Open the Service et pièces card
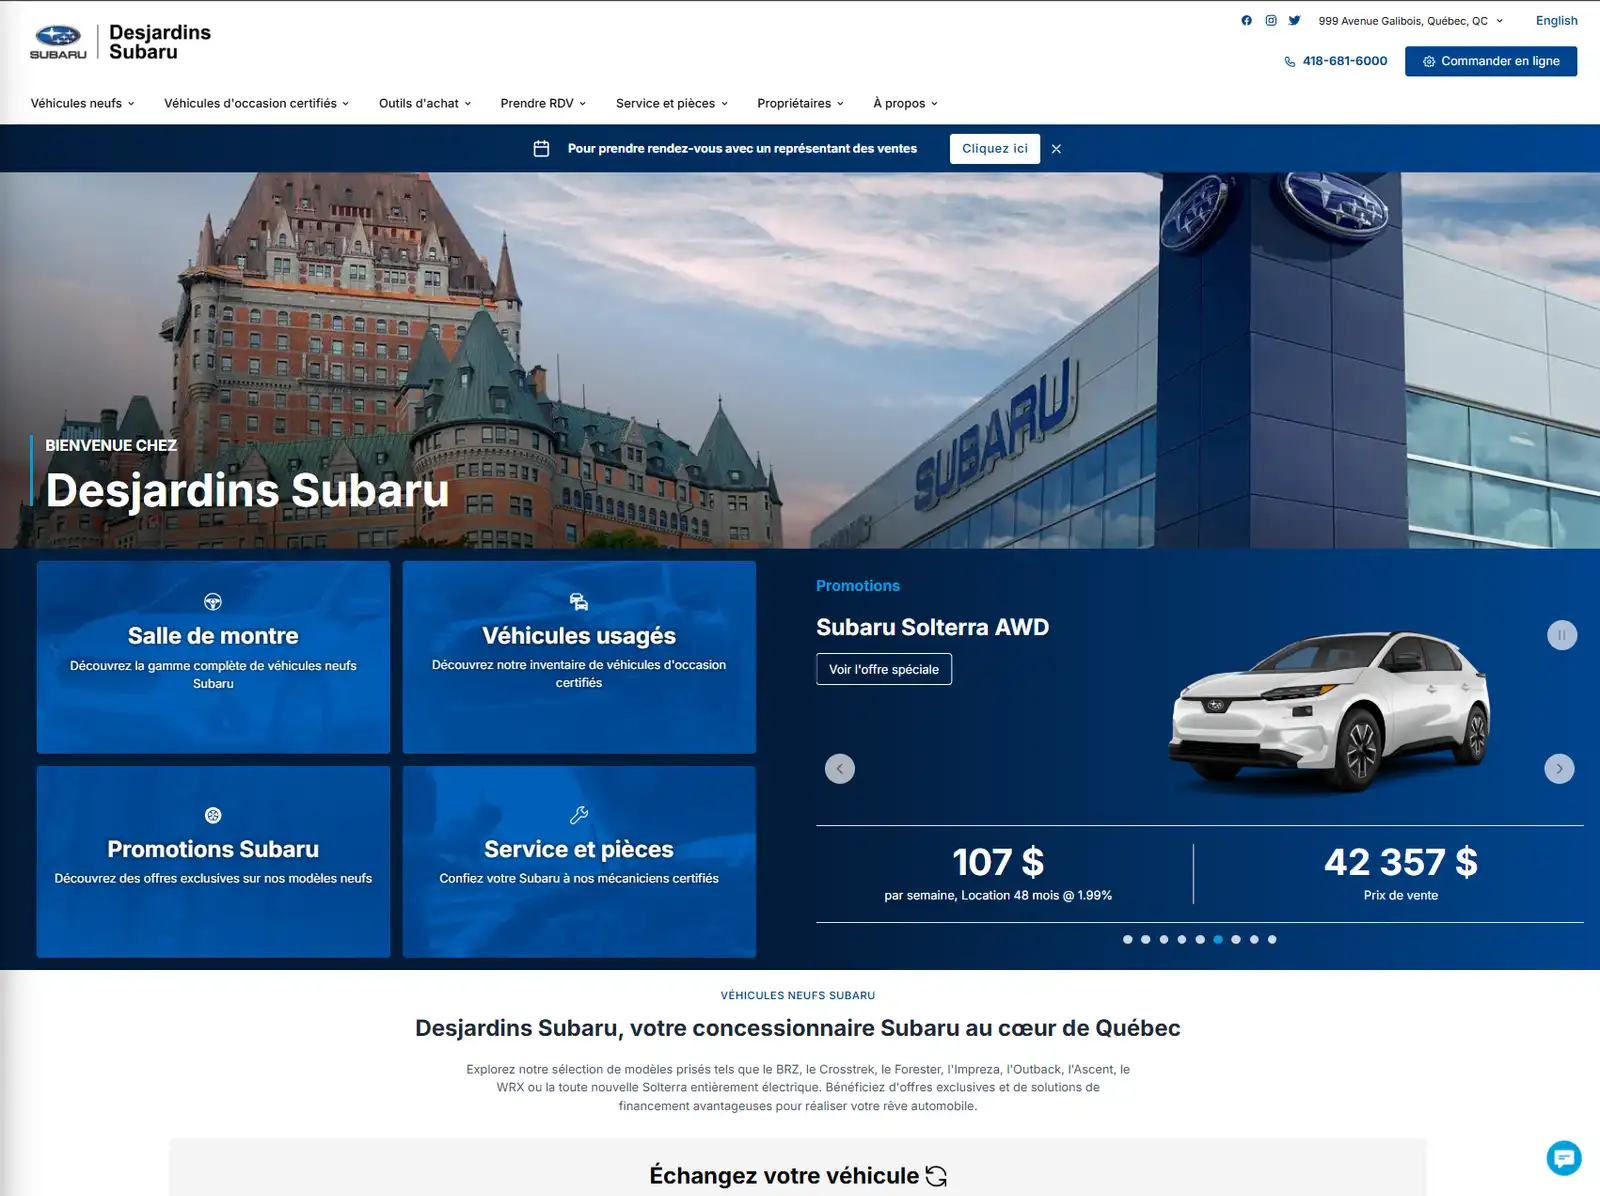 coord(579,862)
